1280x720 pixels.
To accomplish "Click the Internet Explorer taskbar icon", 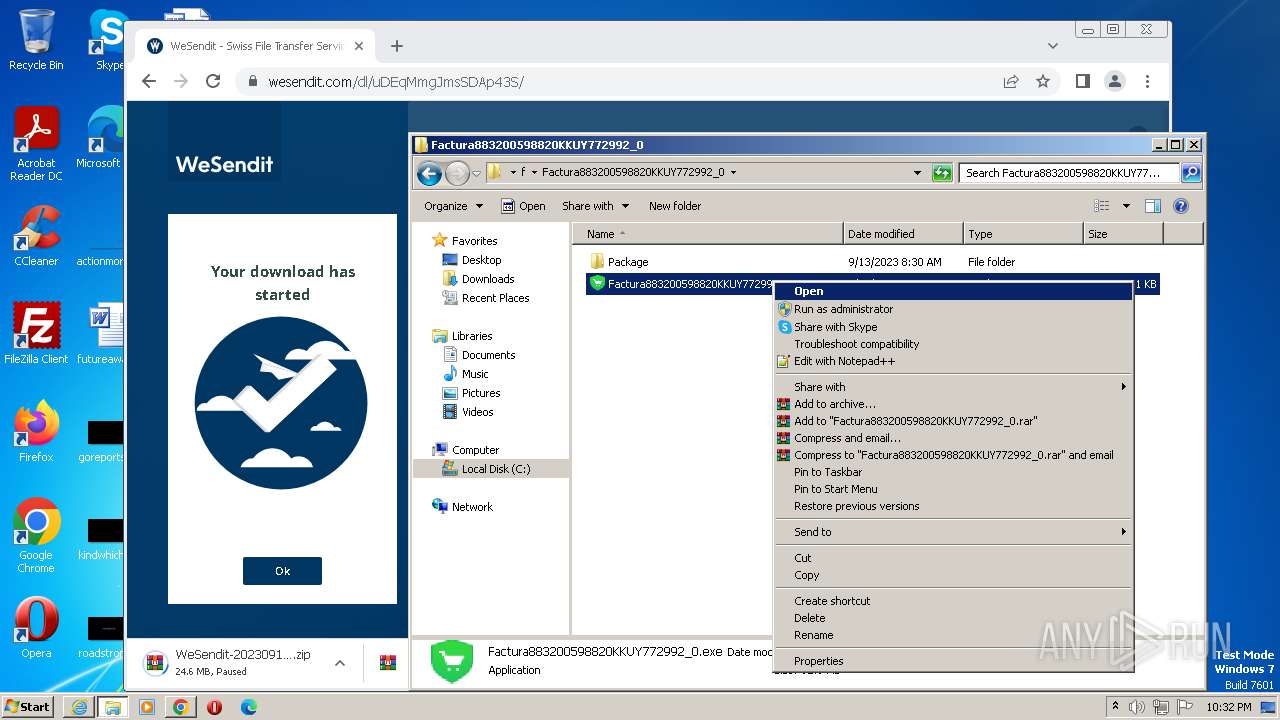I will coord(79,707).
